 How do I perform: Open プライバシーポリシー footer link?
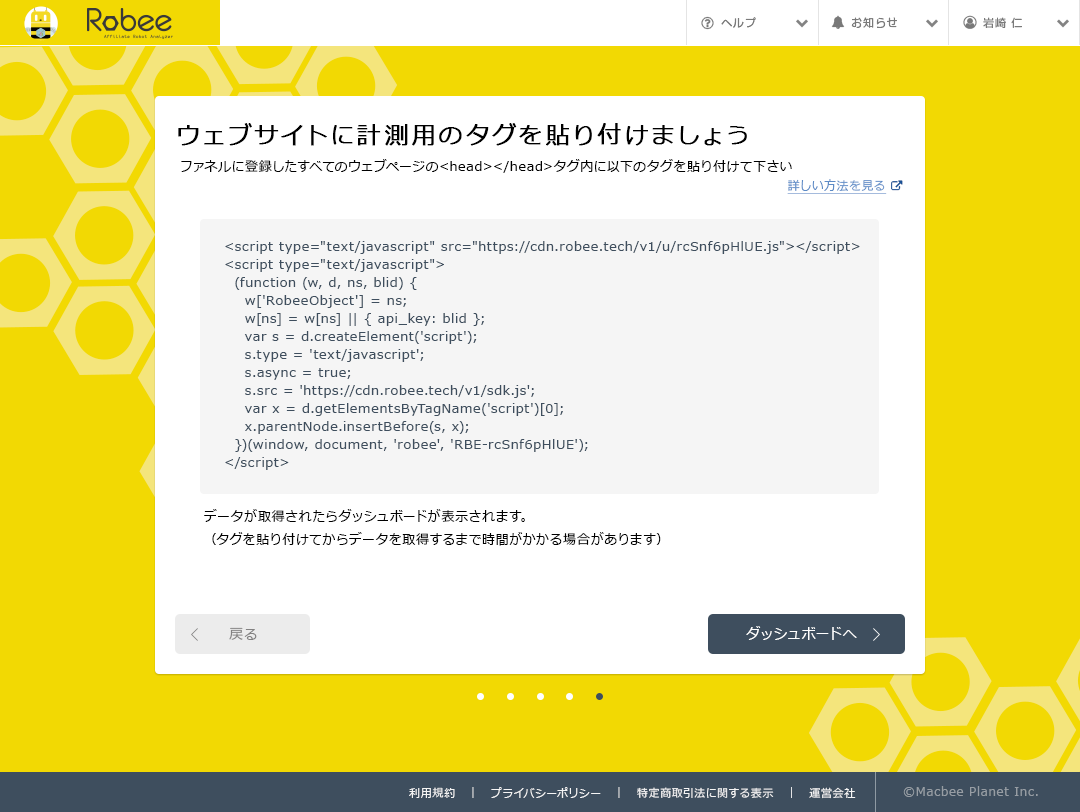click(545, 793)
